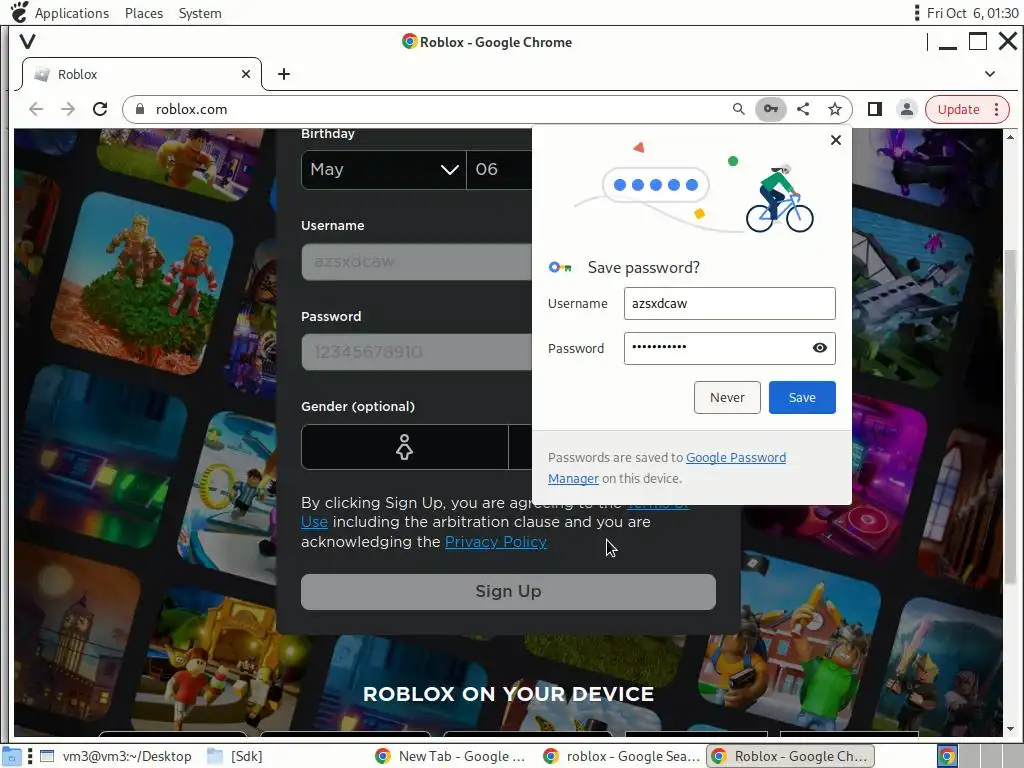Open the Use link in the agreement text

pyautogui.click(x=314, y=522)
